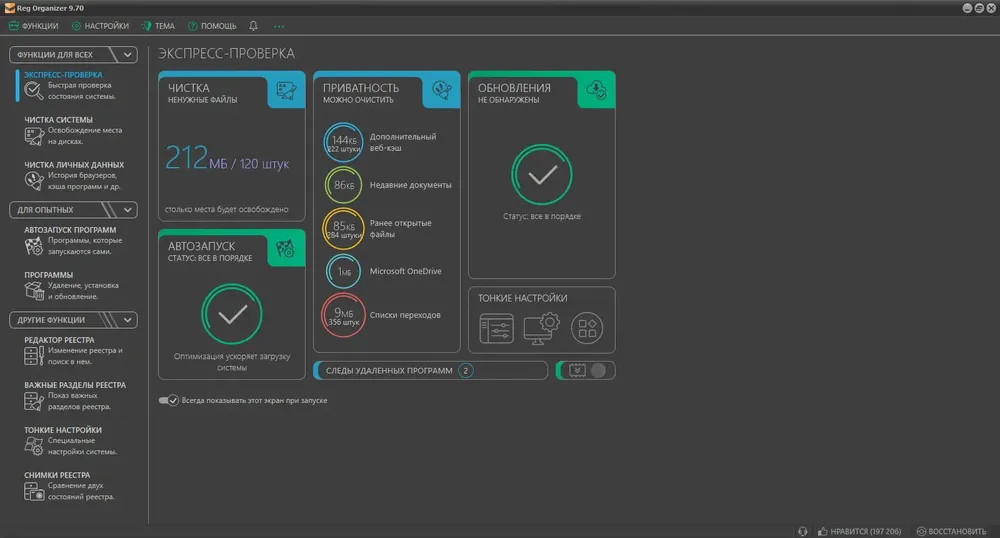
Task: Collapse the Функции для всех section
Action: click(125, 55)
